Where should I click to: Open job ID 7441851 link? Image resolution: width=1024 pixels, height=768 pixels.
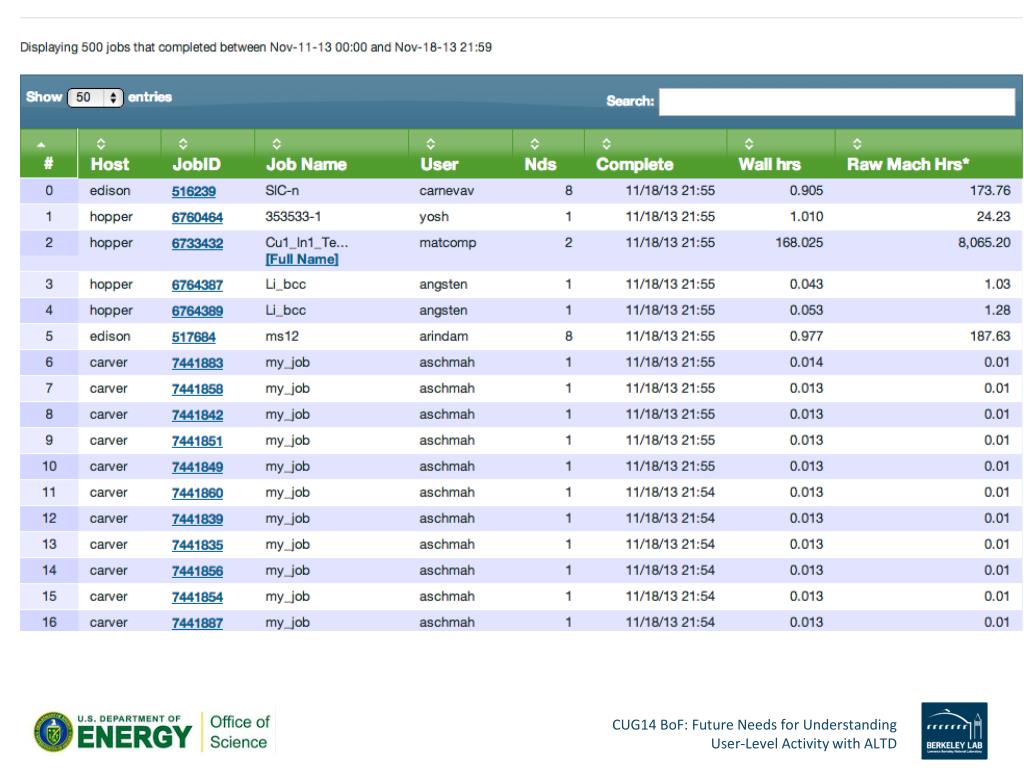click(197, 441)
